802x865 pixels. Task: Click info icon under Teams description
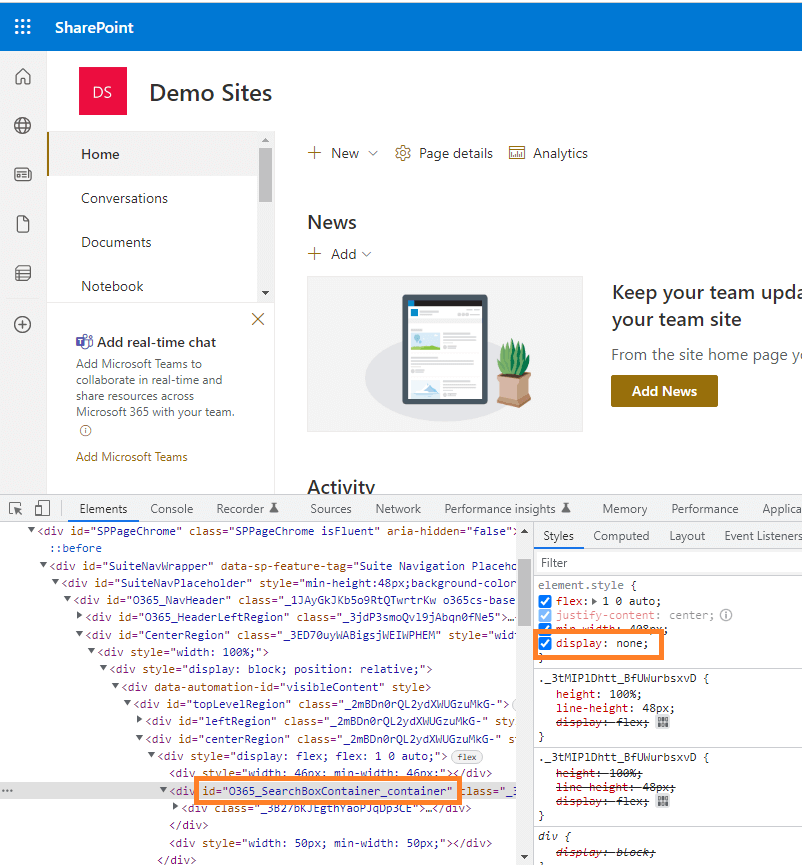(85, 430)
